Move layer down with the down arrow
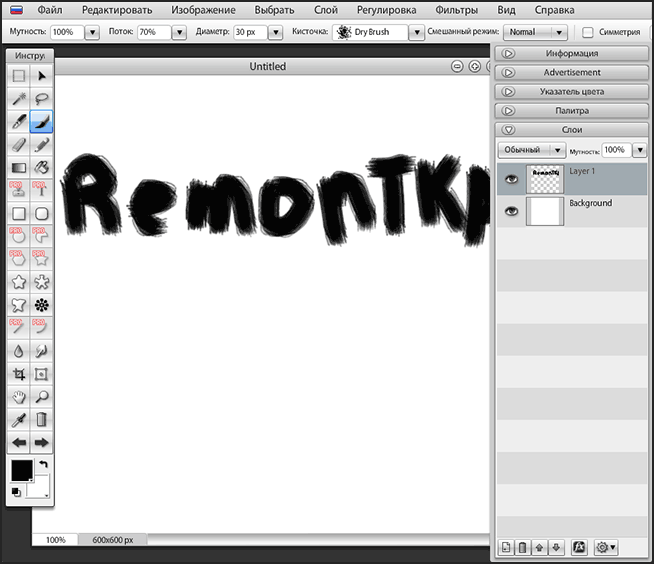The image size is (654, 564). tap(556, 547)
